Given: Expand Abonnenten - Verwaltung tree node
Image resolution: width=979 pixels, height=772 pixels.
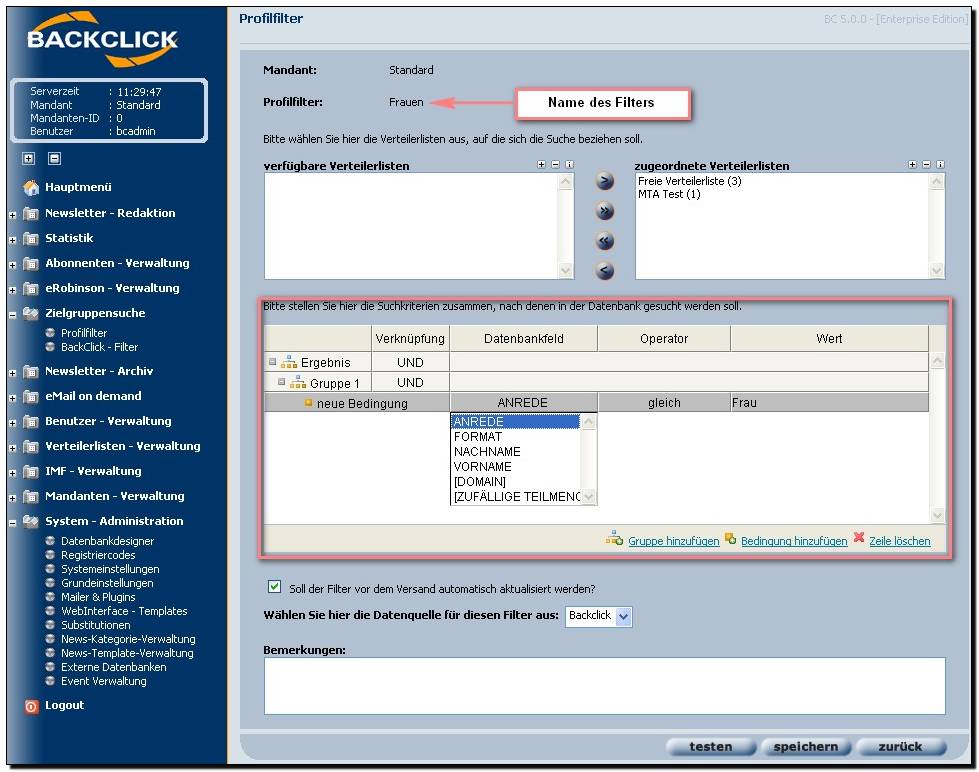Looking at the screenshot, I should pos(12,265).
